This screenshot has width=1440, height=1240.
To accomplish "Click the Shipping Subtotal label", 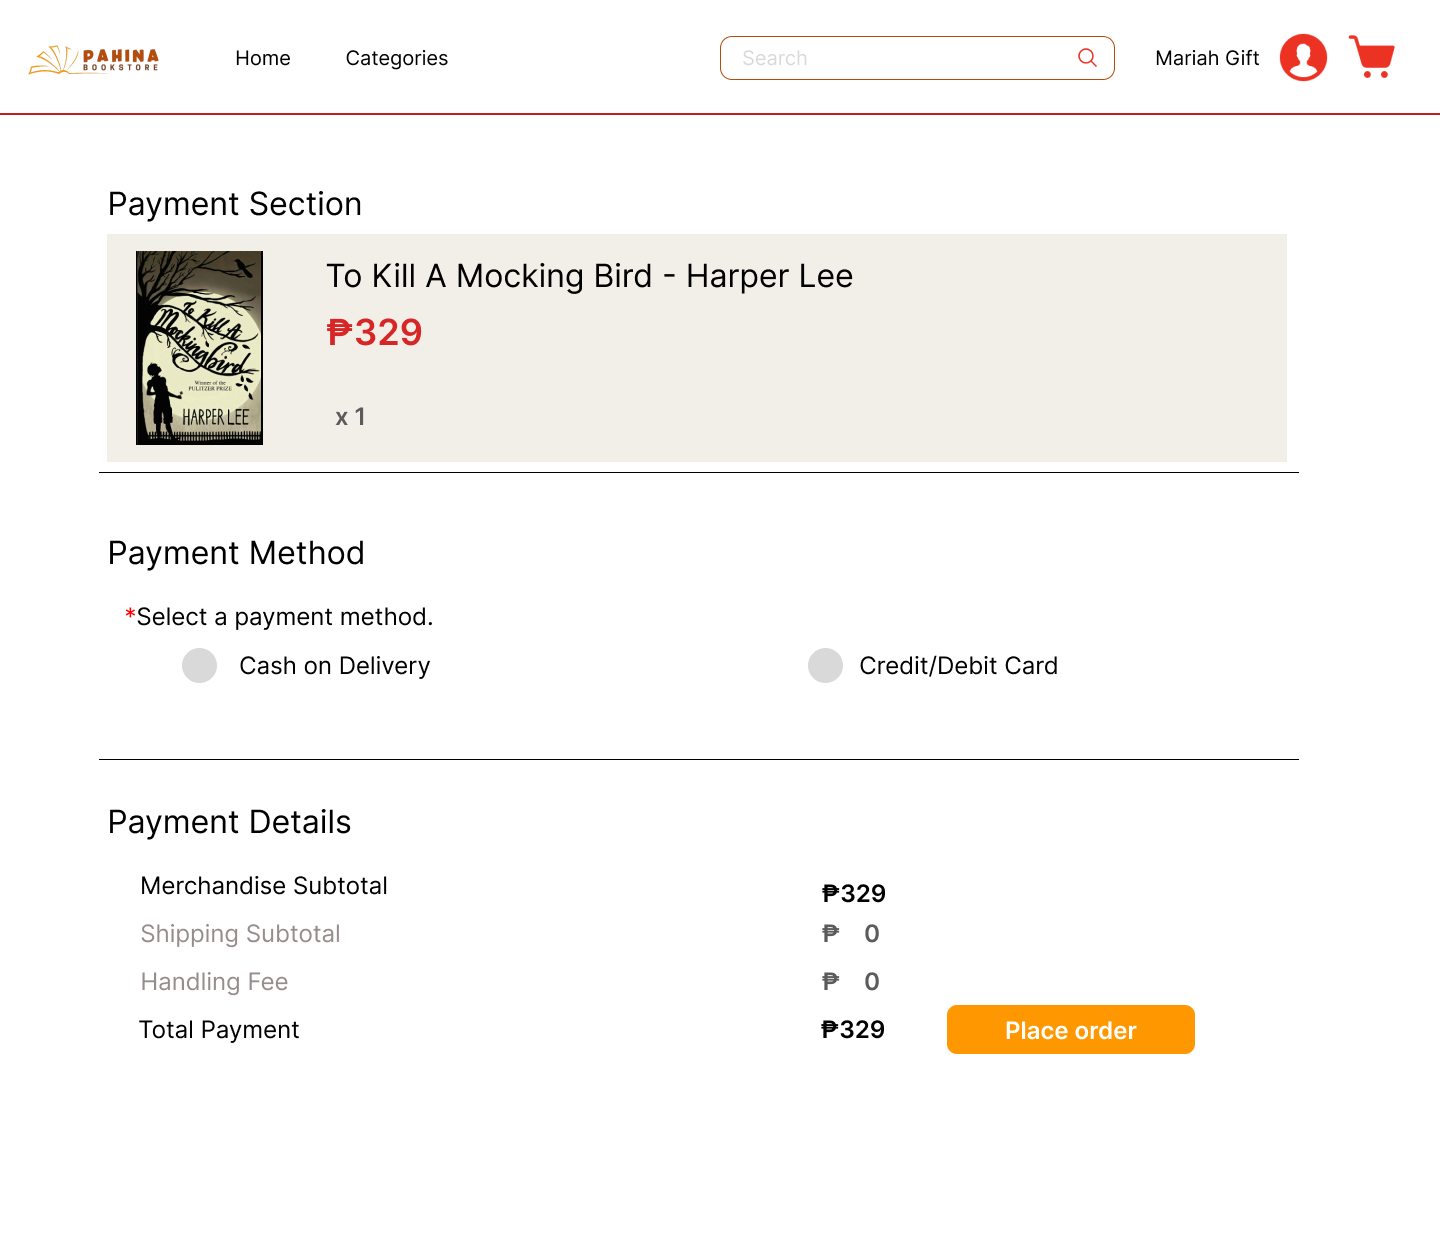I will point(240,934).
